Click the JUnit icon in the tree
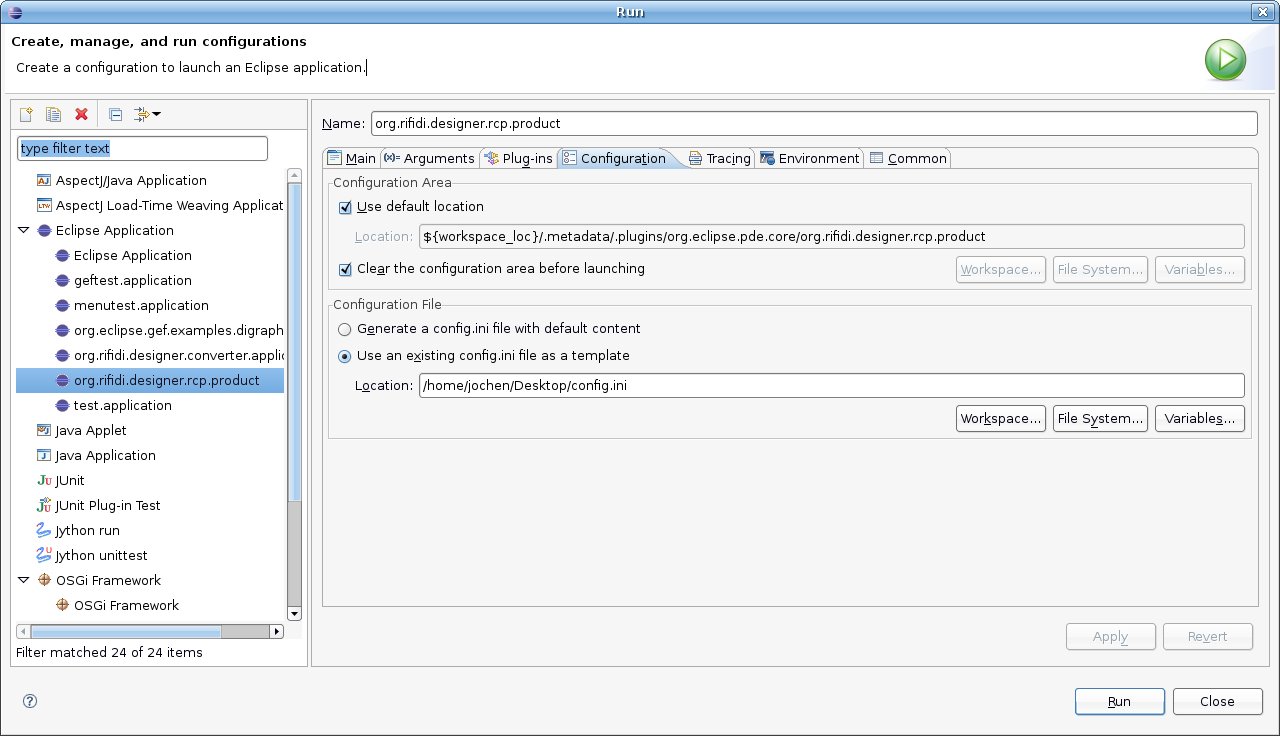The image size is (1280, 736). (x=43, y=481)
